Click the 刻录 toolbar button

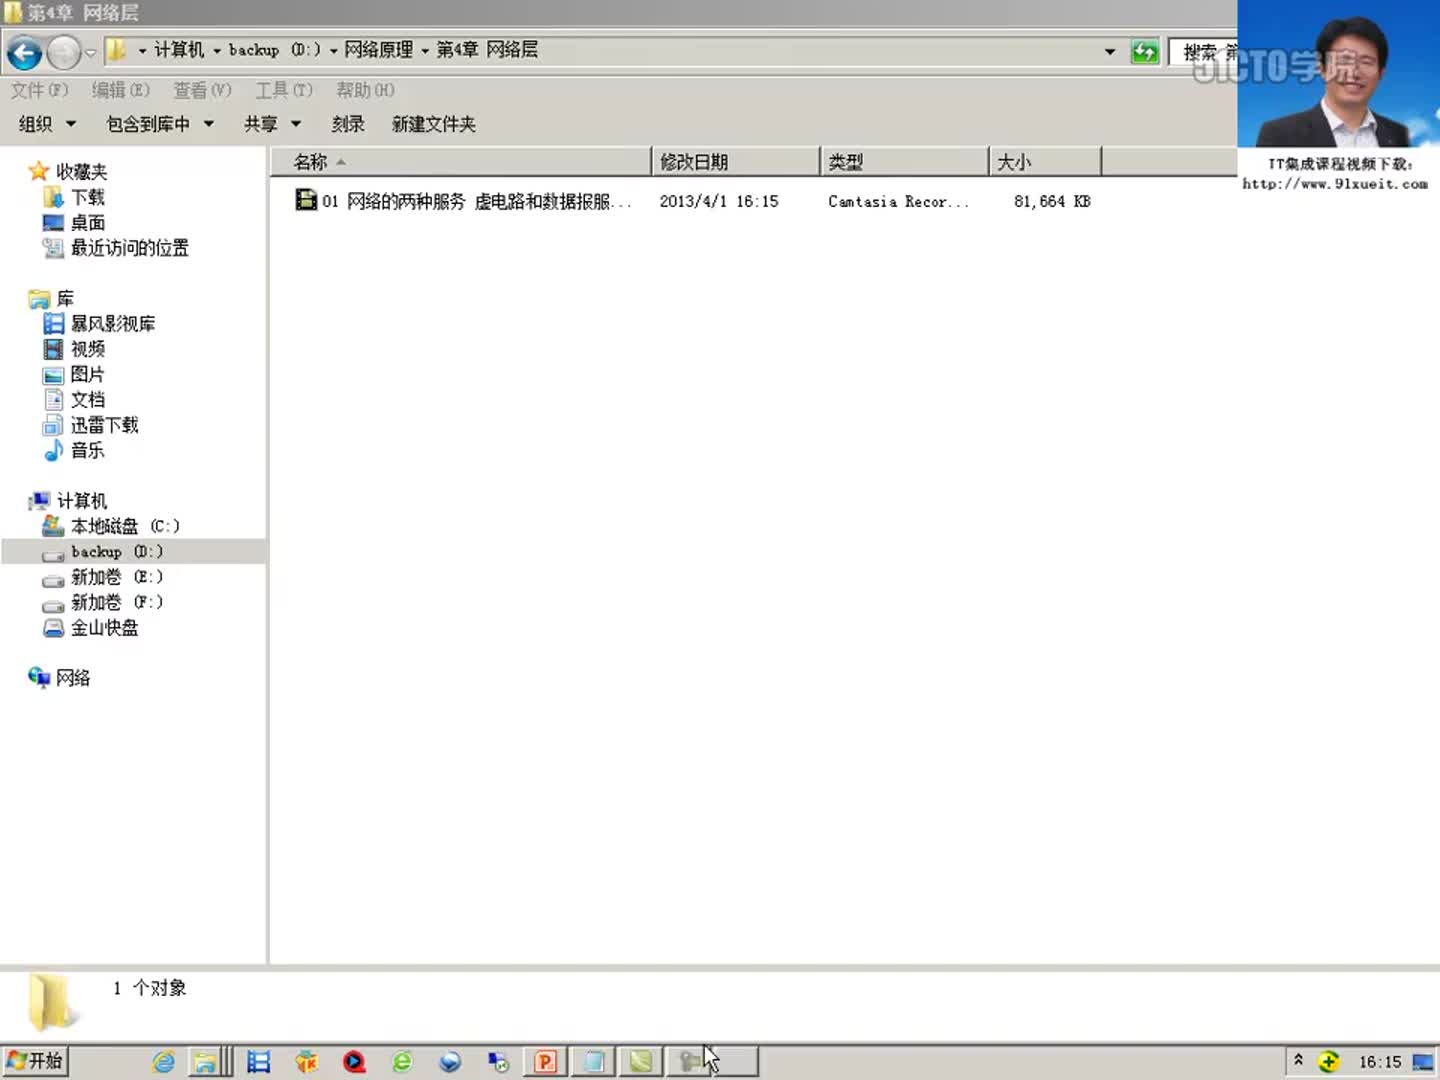click(x=348, y=124)
